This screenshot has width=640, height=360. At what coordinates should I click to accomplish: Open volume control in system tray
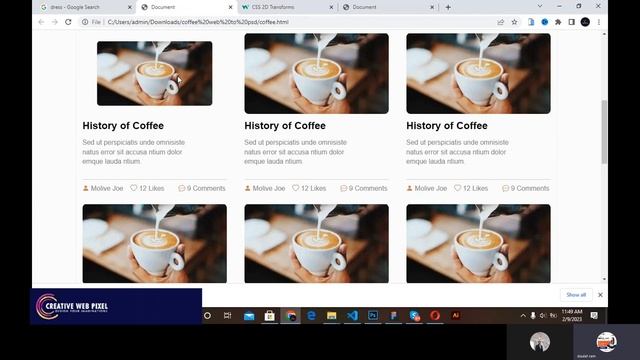pos(542,316)
